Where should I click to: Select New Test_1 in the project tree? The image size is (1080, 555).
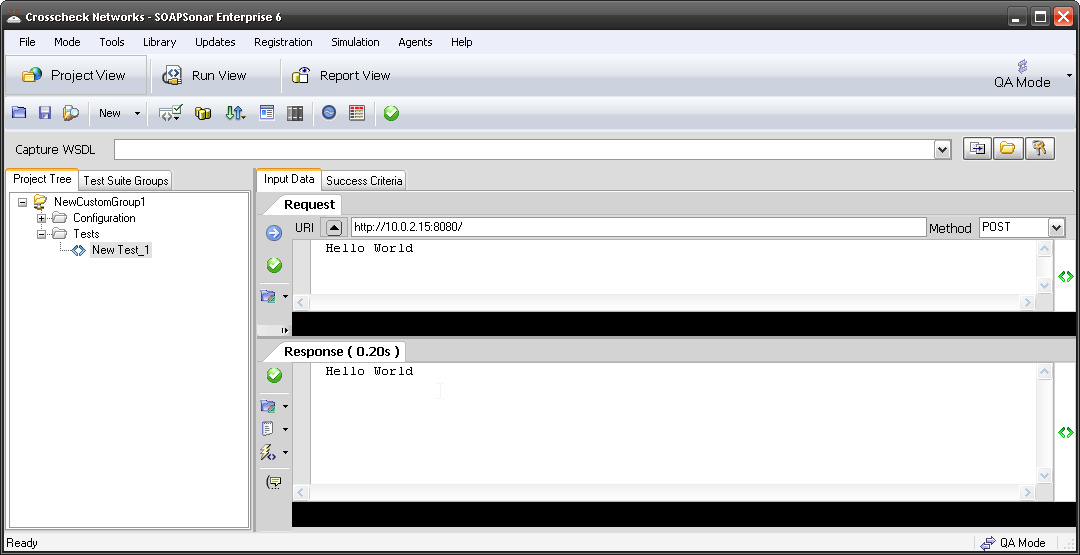pyautogui.click(x=121, y=250)
